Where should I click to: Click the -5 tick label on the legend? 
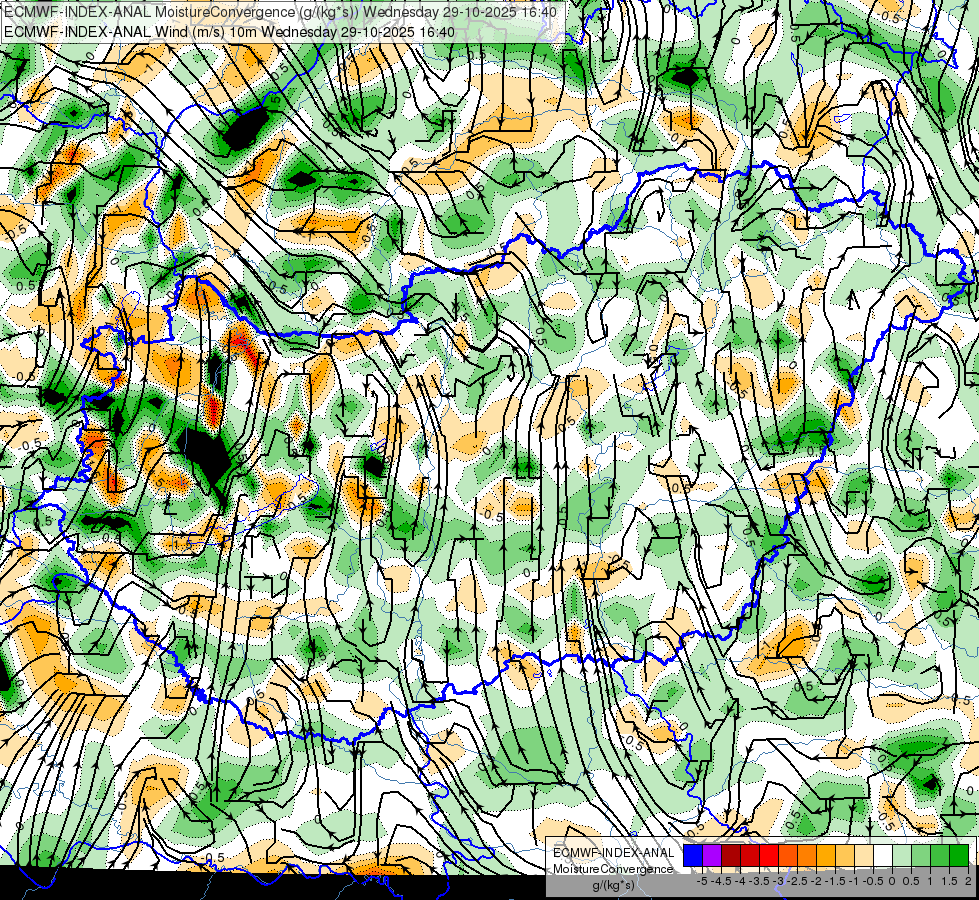[x=702, y=881]
